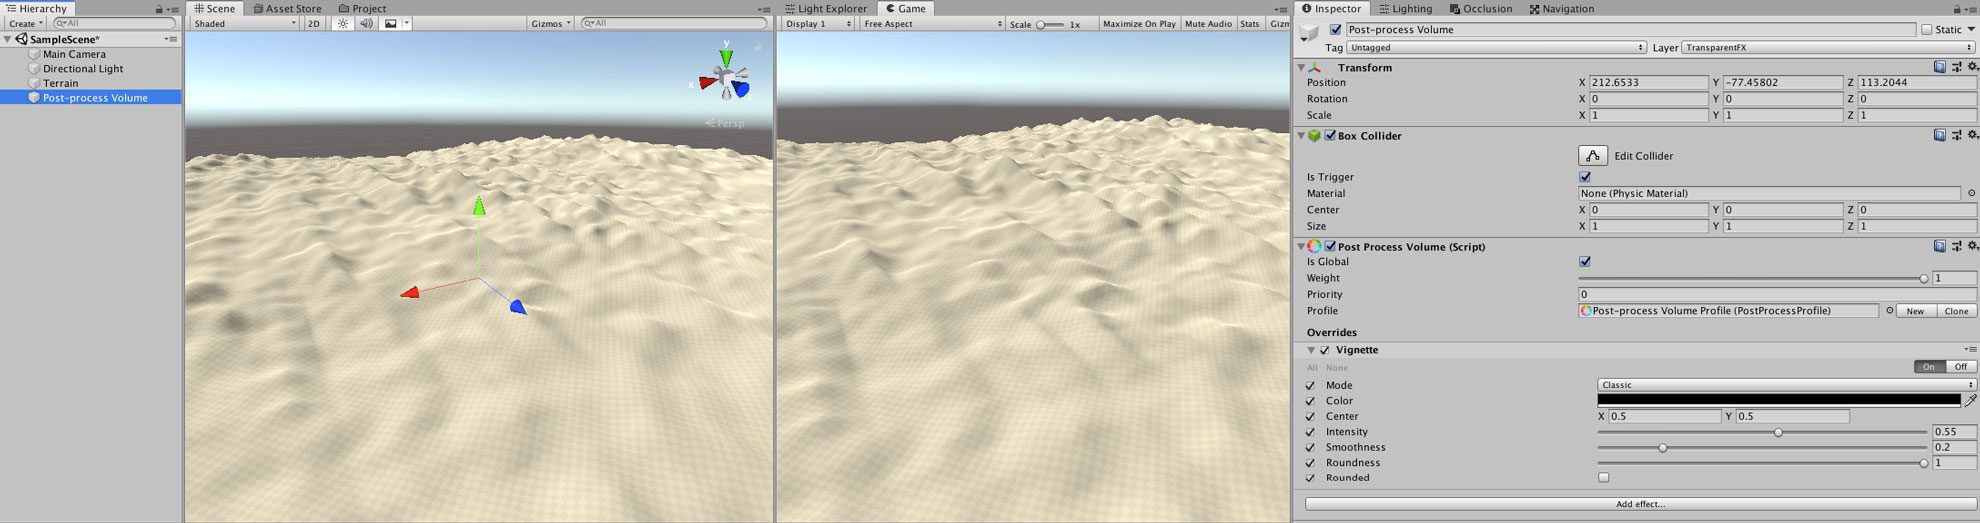Image resolution: width=1980 pixels, height=523 pixels.
Task: Click the Clone profile button
Action: [x=1956, y=311]
